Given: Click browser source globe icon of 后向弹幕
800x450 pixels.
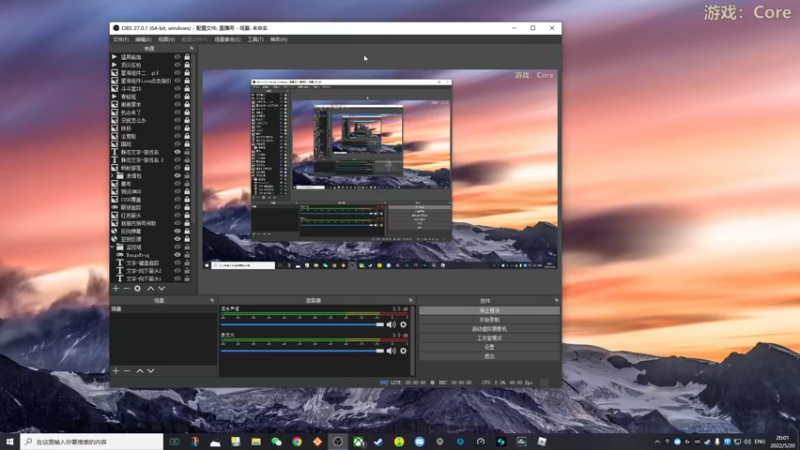Looking at the screenshot, I should pos(115,231).
